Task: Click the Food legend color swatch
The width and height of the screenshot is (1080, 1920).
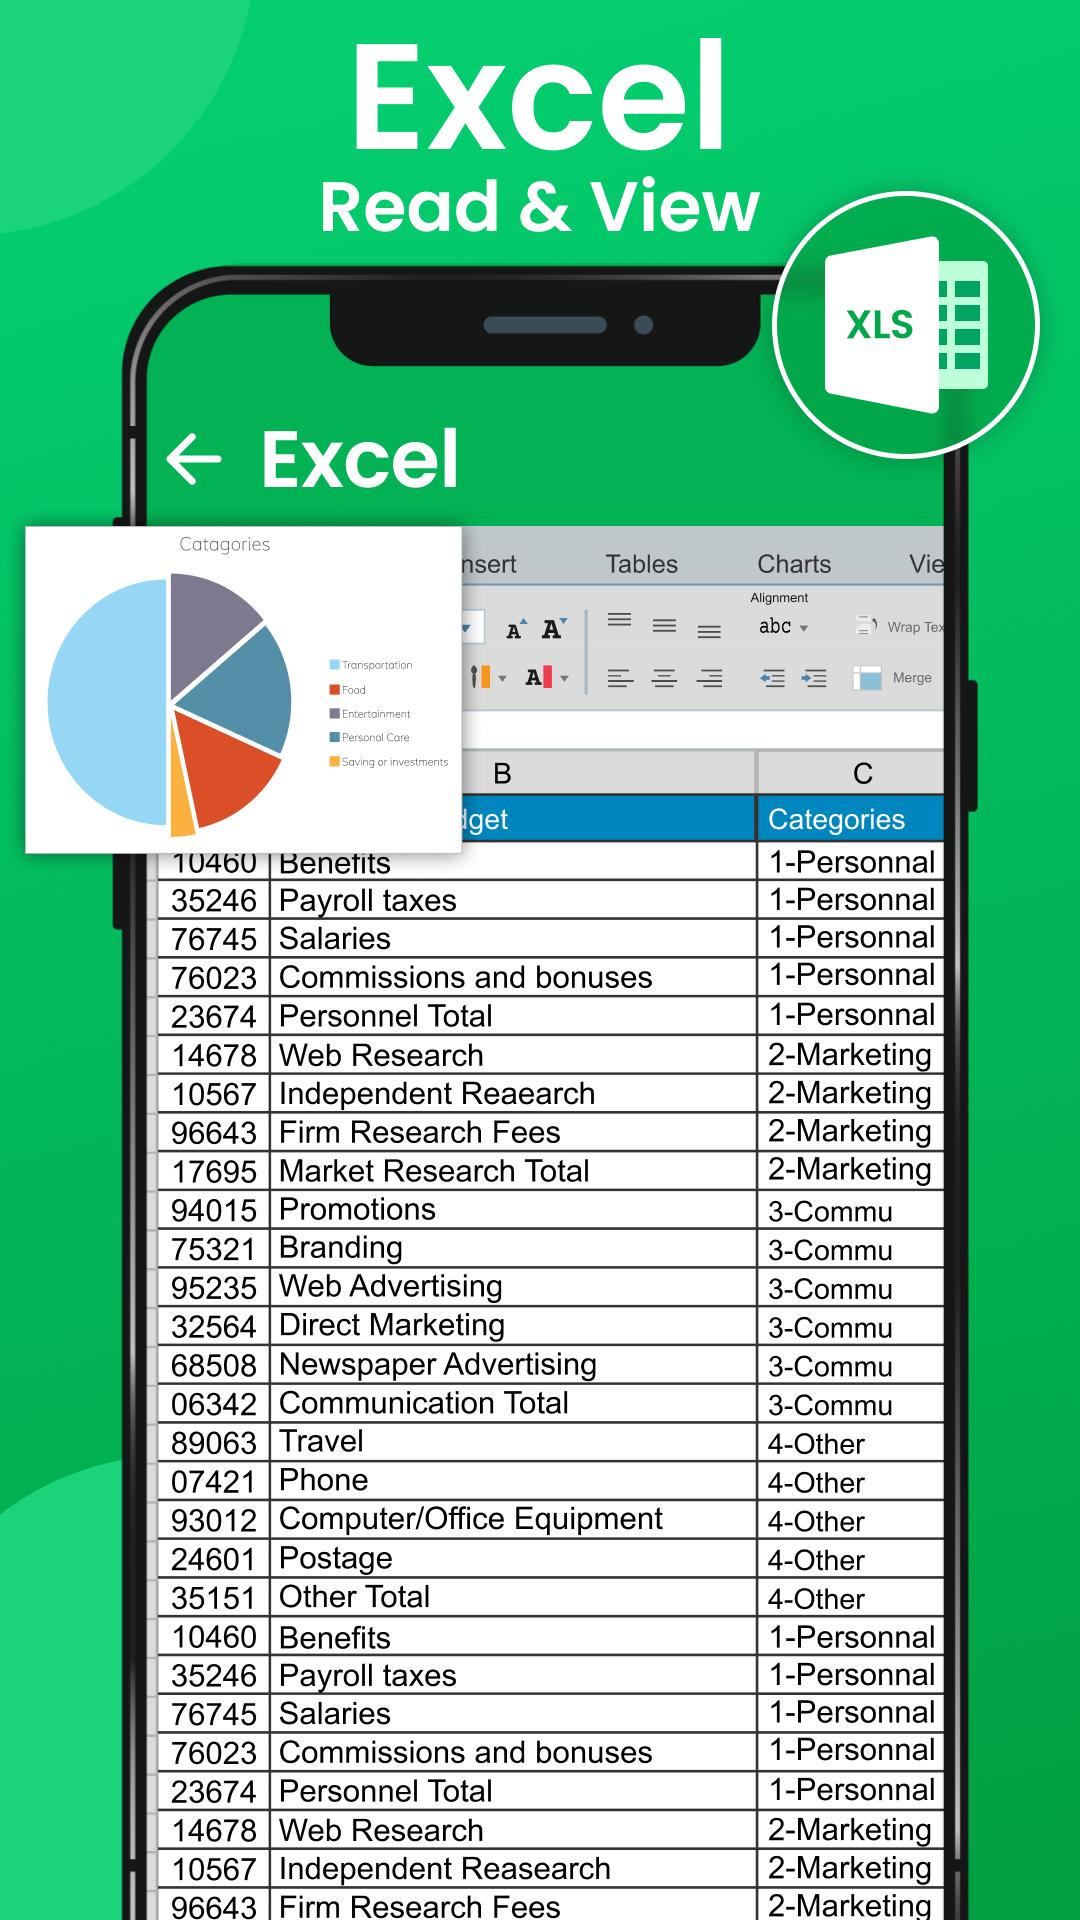Action: tap(334, 690)
